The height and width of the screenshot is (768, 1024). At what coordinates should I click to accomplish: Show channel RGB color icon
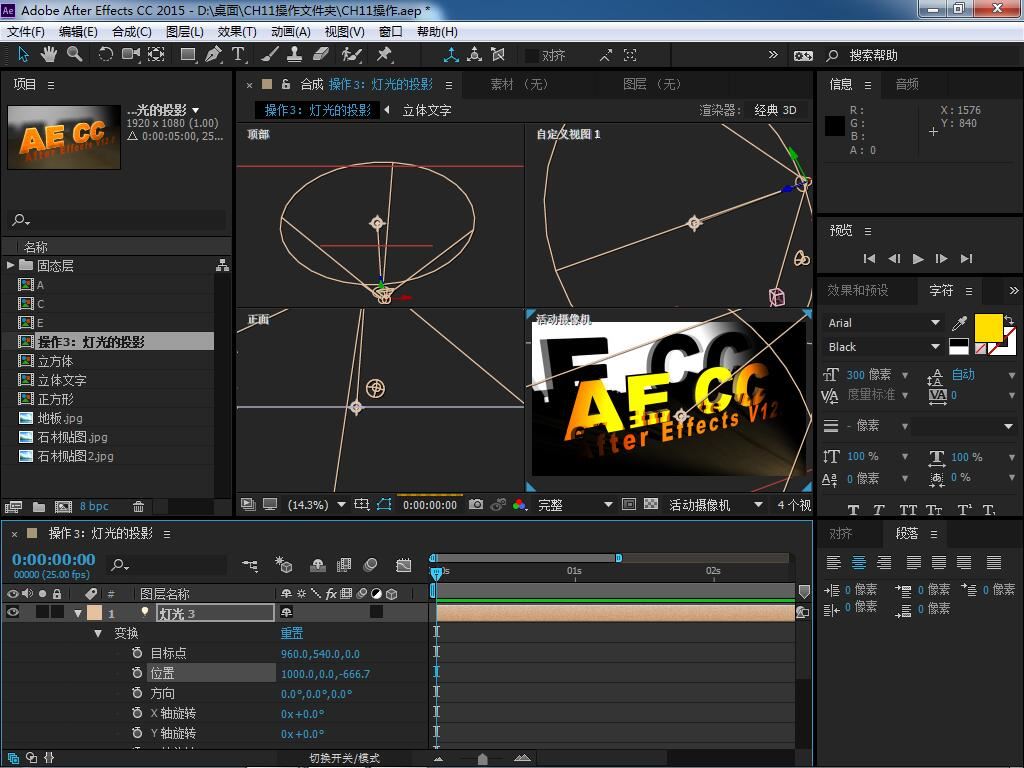pos(520,505)
